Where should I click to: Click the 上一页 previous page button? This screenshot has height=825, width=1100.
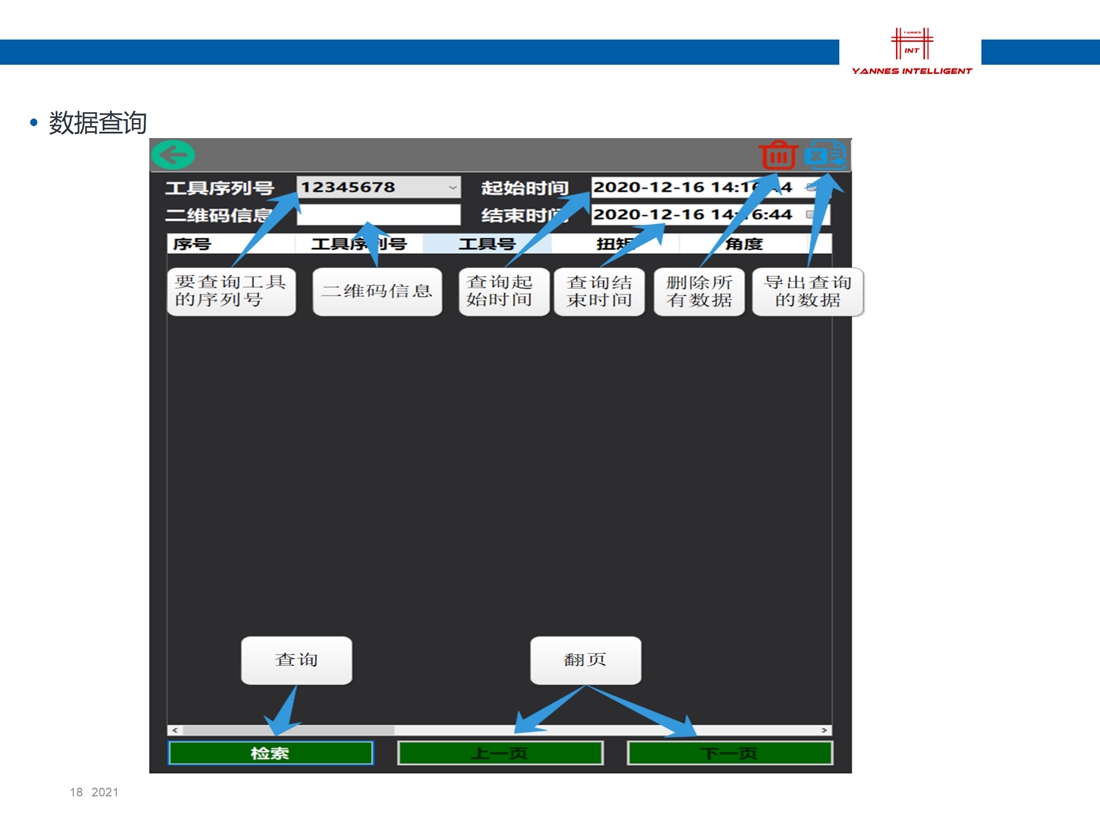[500, 753]
